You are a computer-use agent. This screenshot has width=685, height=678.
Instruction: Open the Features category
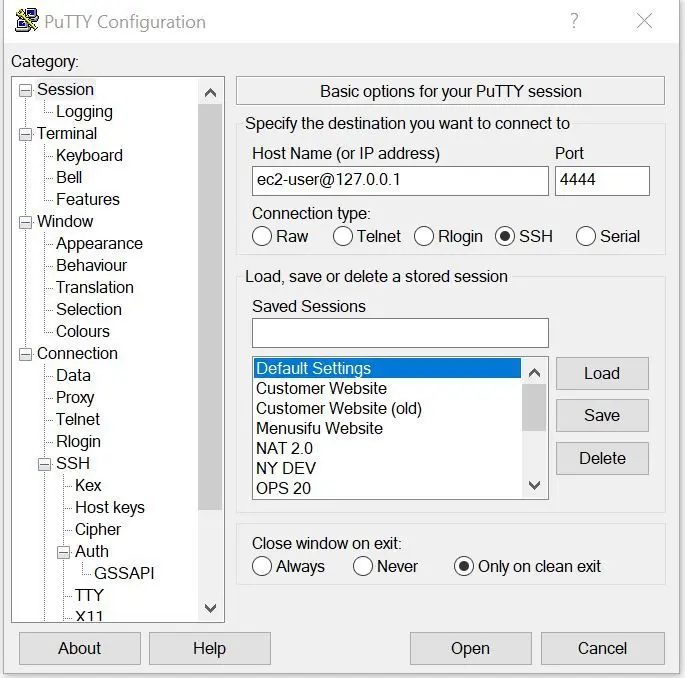[x=88, y=200]
